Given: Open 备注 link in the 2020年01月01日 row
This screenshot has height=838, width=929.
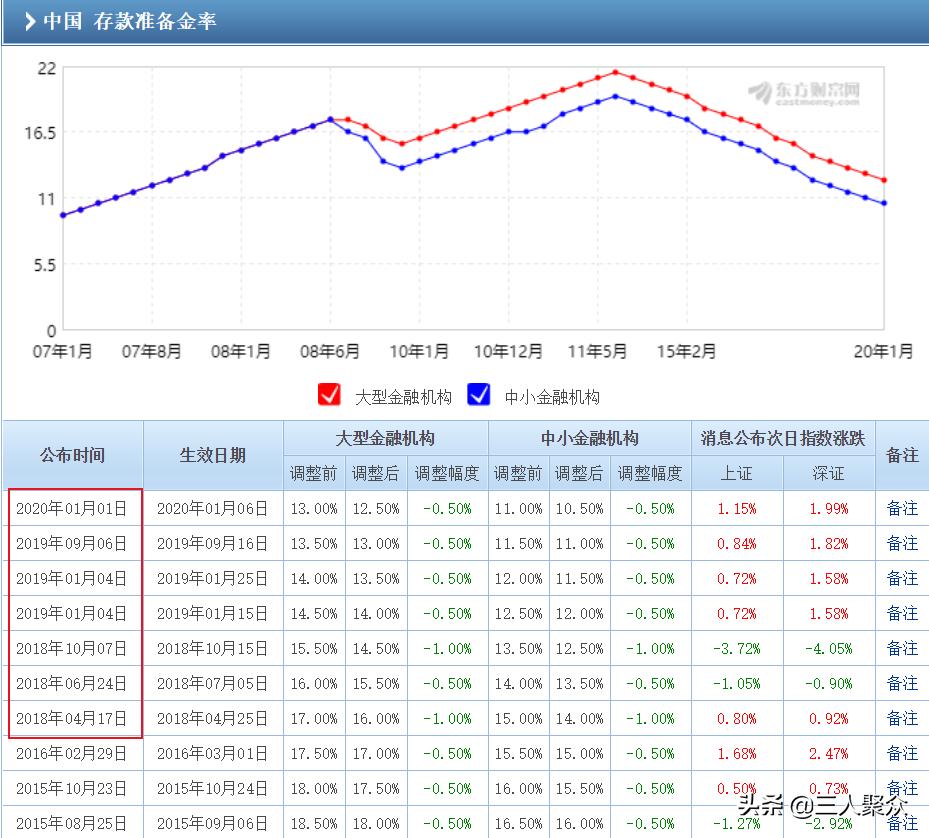Looking at the screenshot, I should click(904, 508).
